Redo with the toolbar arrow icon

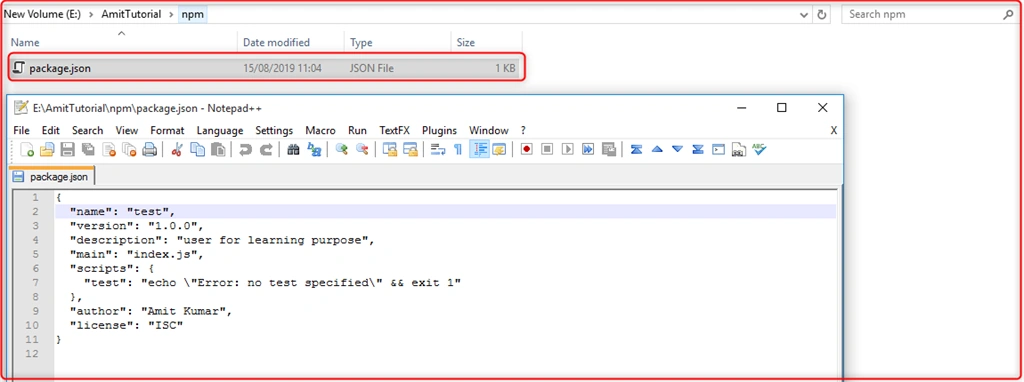pyautogui.click(x=266, y=150)
